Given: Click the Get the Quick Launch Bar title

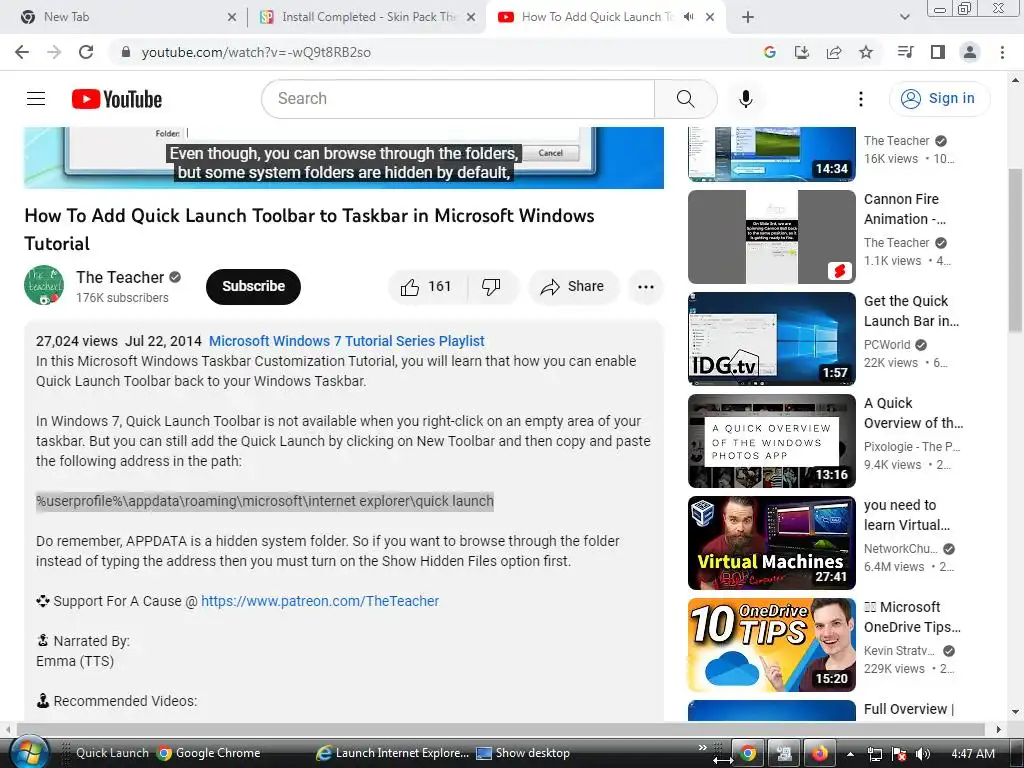Looking at the screenshot, I should tap(911, 311).
